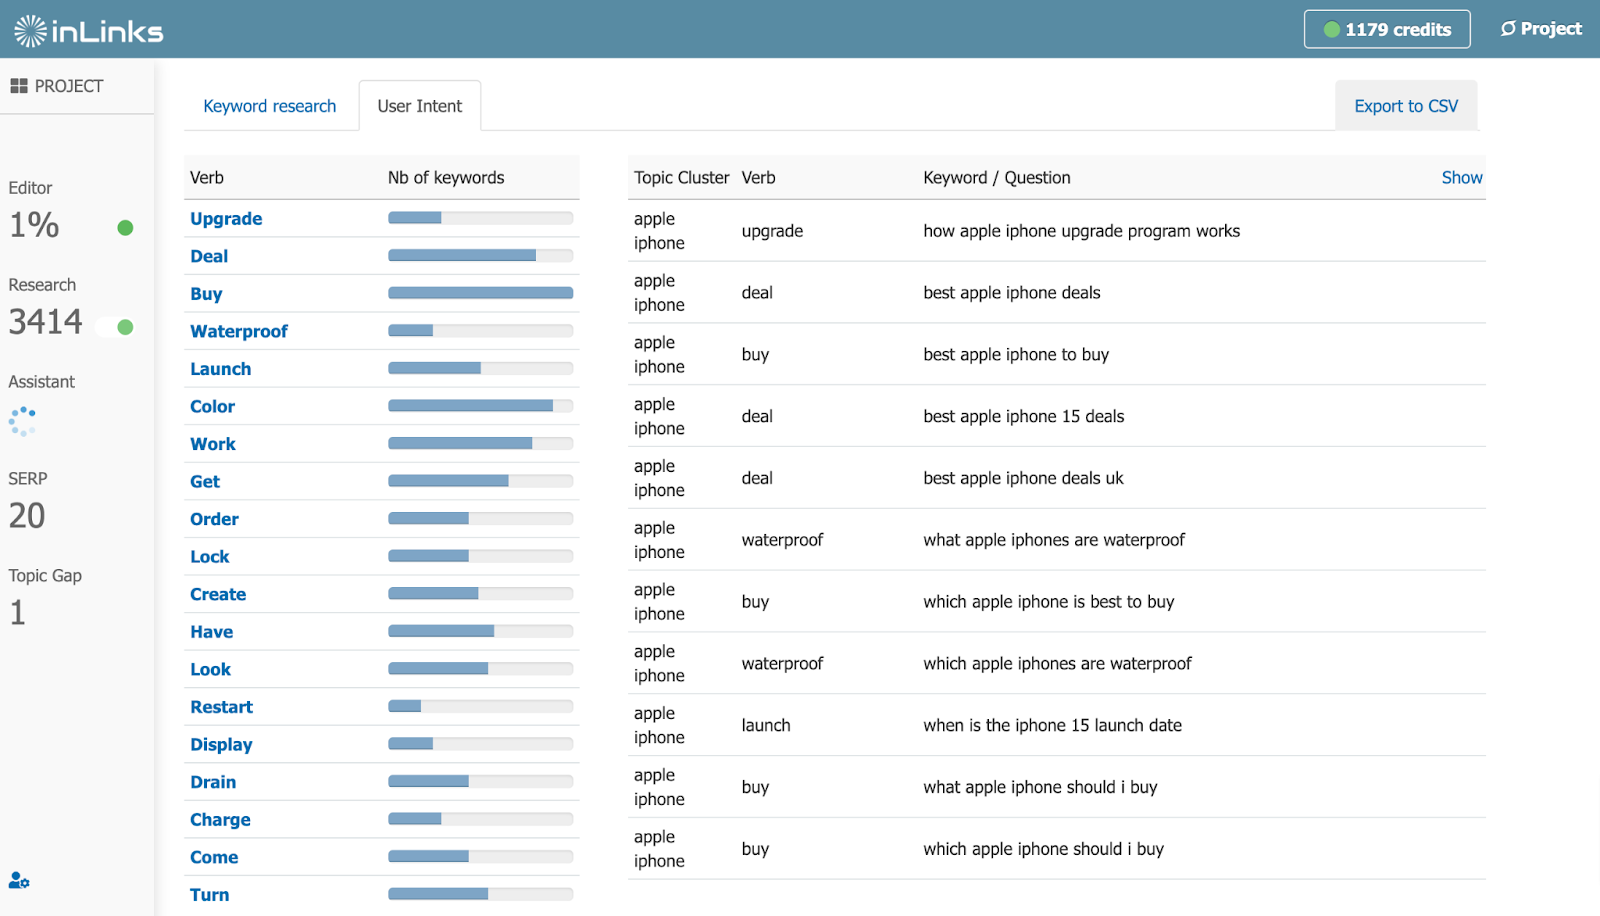Click the Lock verb link
The height and width of the screenshot is (916, 1600).
click(x=210, y=557)
